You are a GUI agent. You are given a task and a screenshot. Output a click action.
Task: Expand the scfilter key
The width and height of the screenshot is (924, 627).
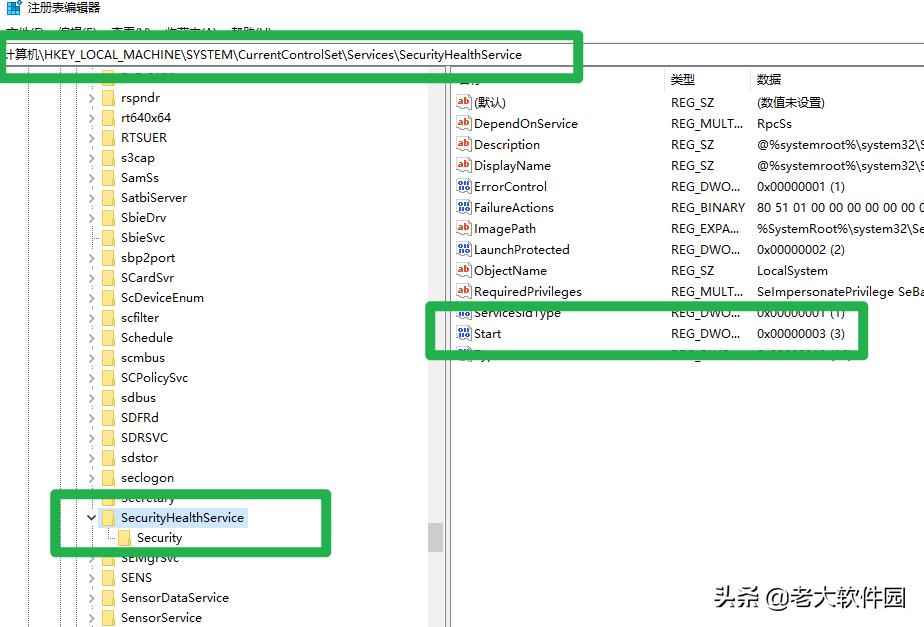point(91,318)
